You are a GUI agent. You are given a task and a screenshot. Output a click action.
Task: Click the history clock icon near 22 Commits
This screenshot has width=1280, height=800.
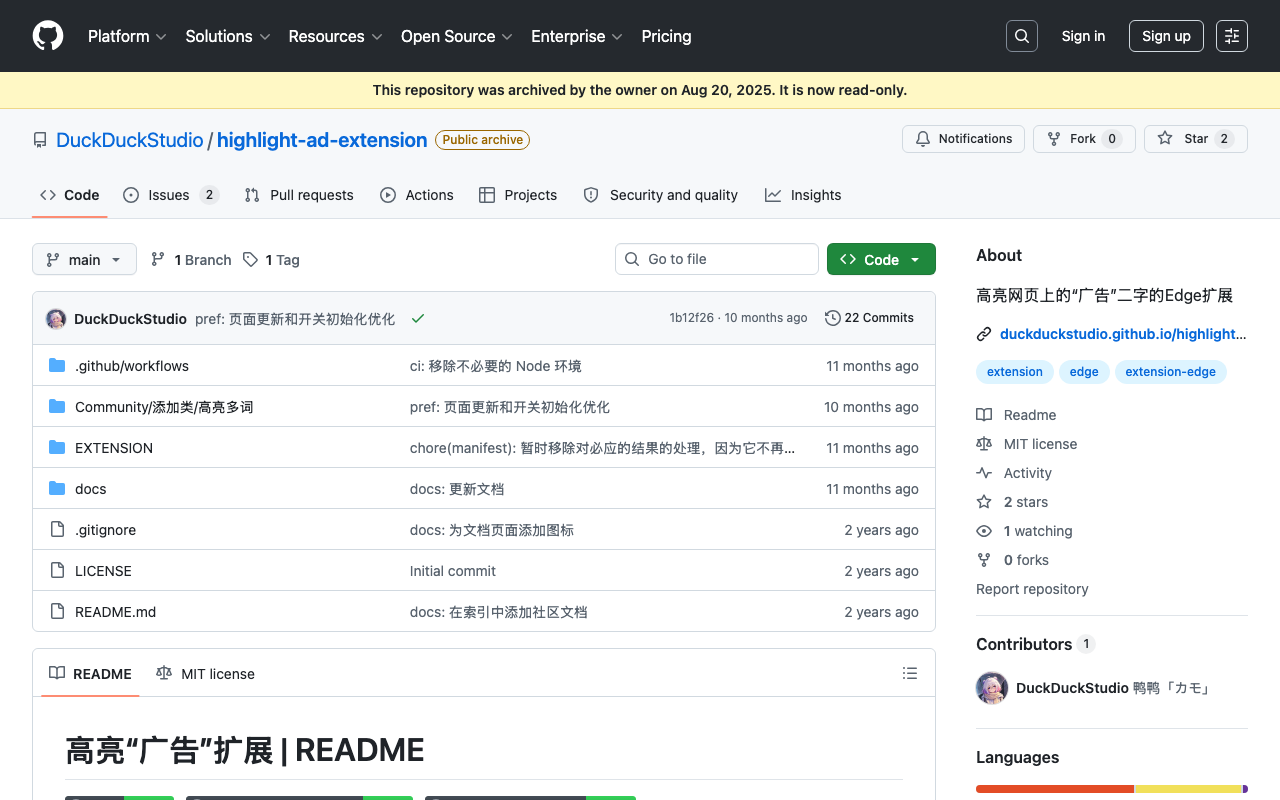(x=832, y=318)
